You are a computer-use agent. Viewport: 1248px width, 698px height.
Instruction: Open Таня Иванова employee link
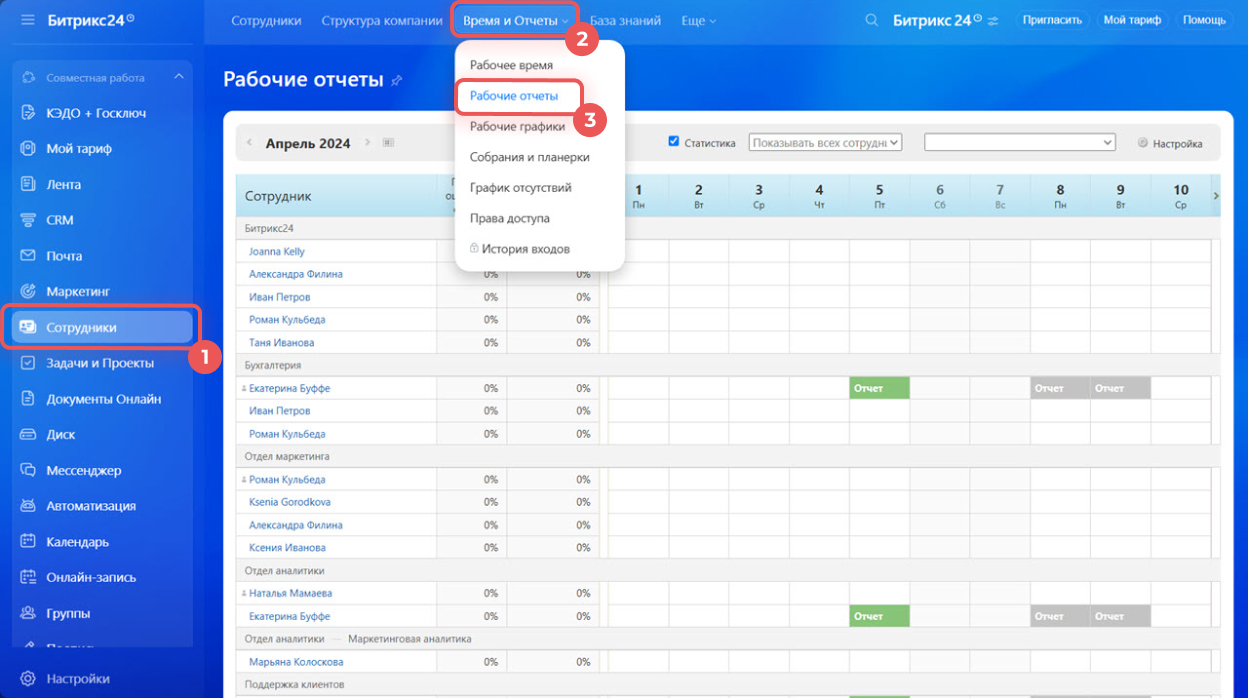coord(281,343)
